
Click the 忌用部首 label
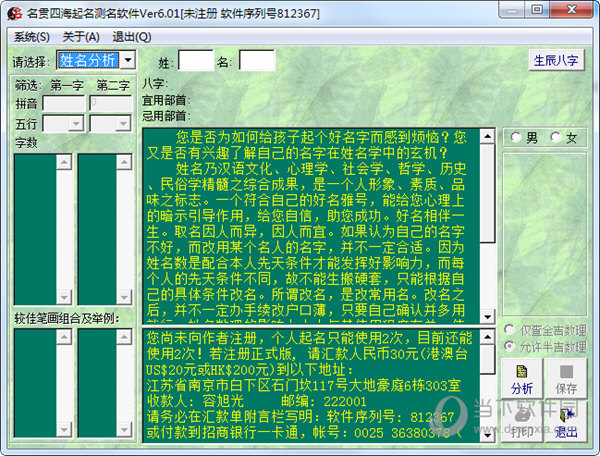[x=164, y=116]
